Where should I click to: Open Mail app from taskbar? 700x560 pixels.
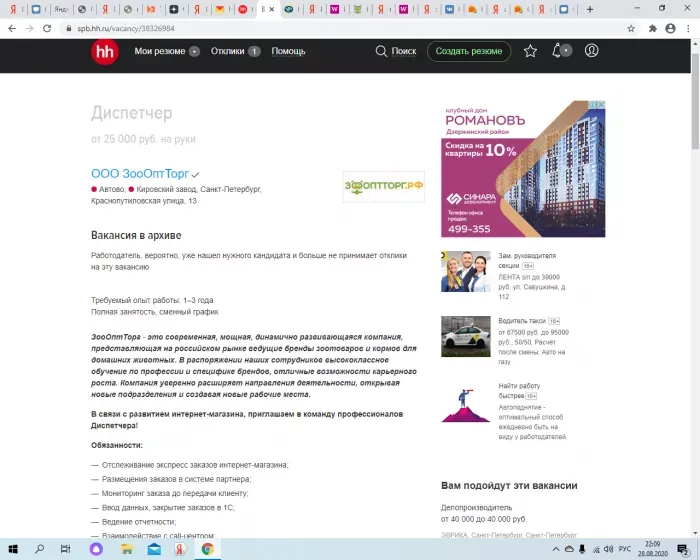154,549
